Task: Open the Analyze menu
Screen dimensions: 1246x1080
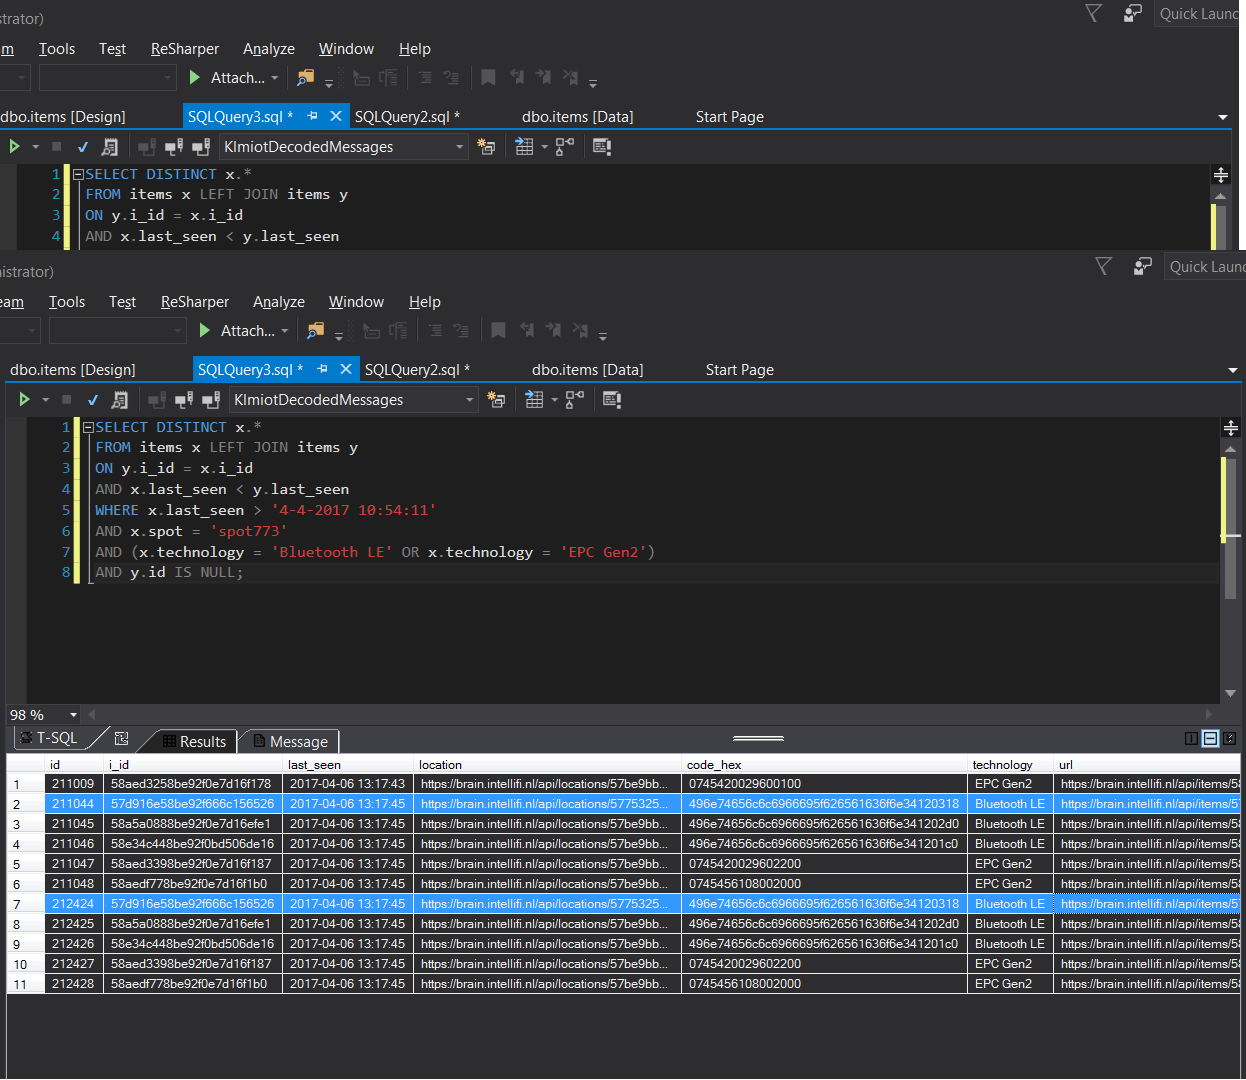Action: (x=279, y=301)
